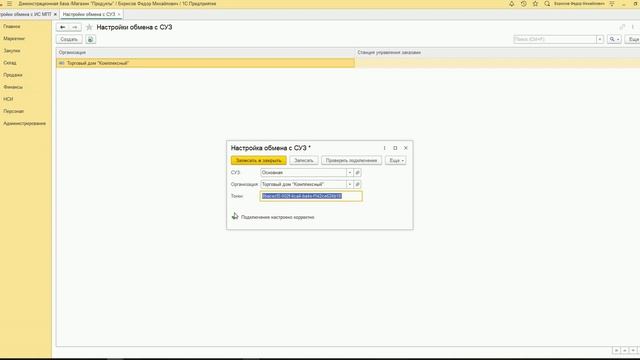The image size is (640, 360).
Task: Jump to list start arrow at bottom
Action: [x=616, y=351]
